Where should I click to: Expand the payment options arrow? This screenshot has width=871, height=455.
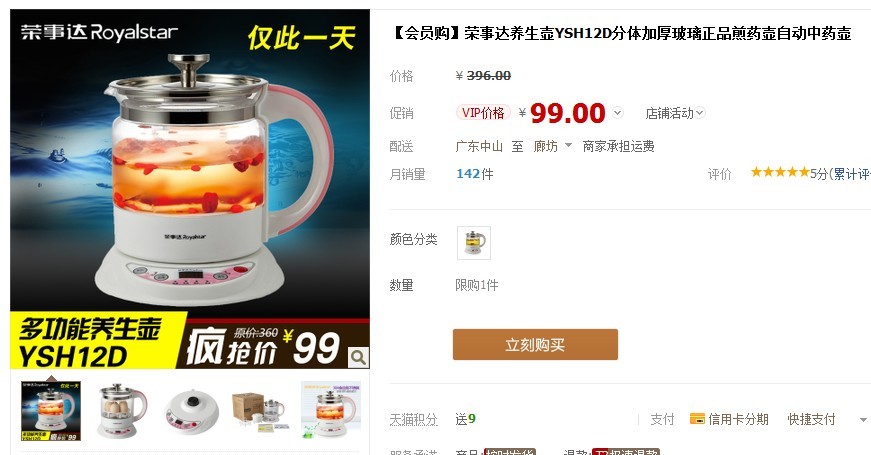click(x=864, y=420)
